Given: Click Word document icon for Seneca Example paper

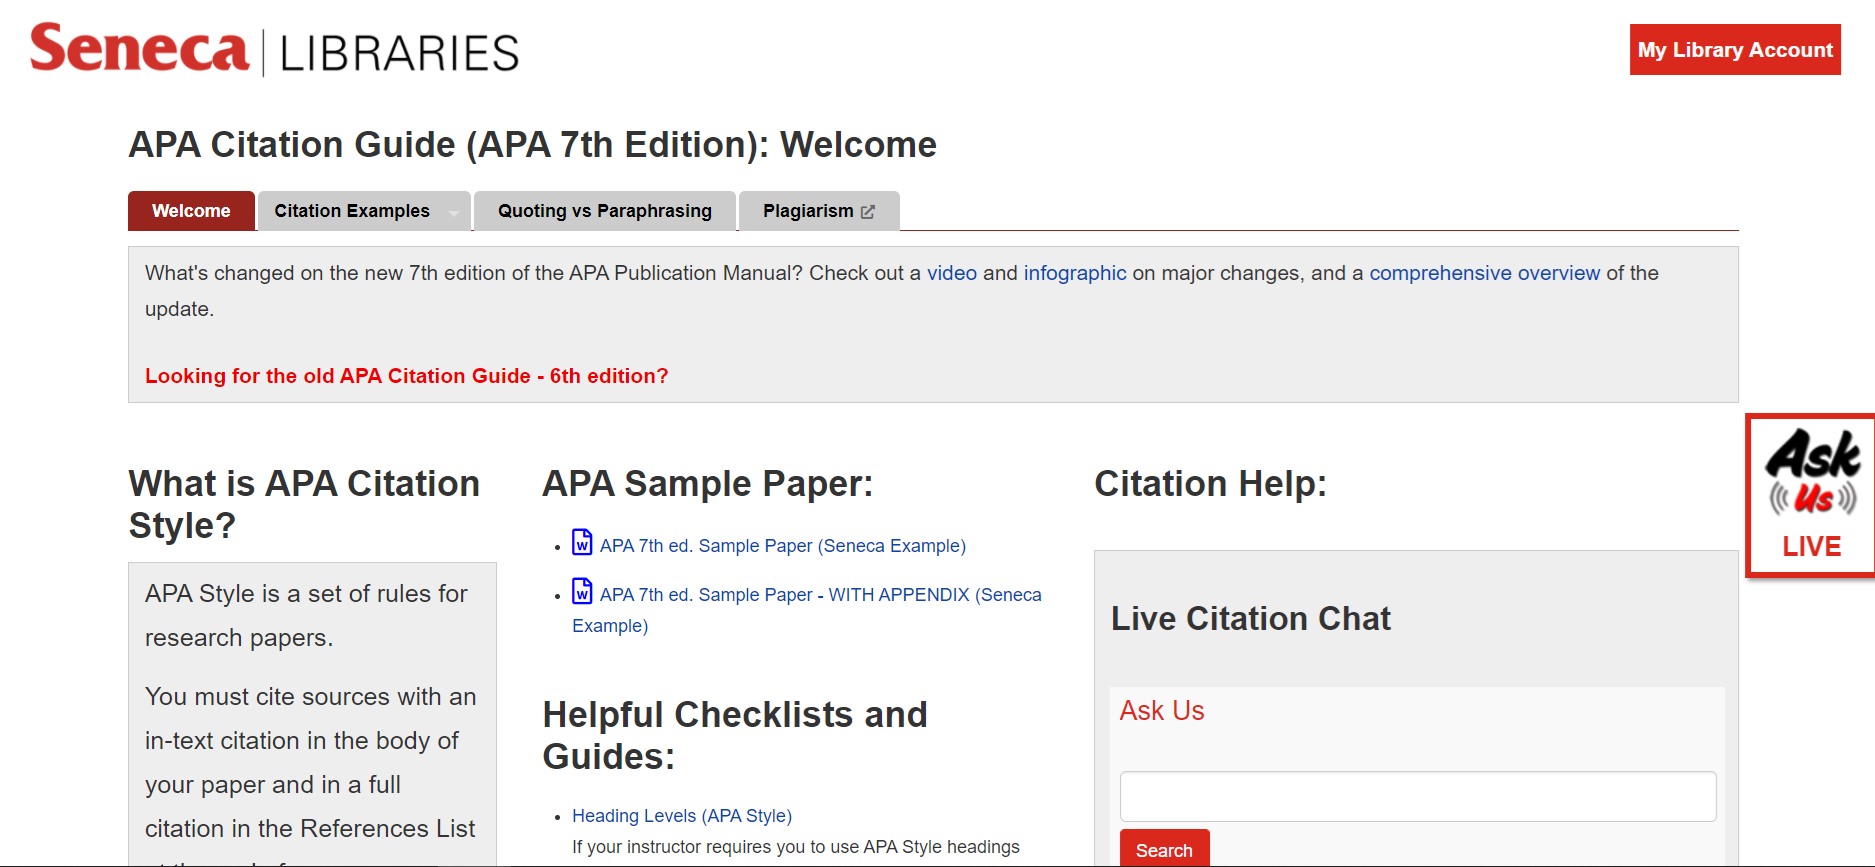Looking at the screenshot, I should pos(582,542).
